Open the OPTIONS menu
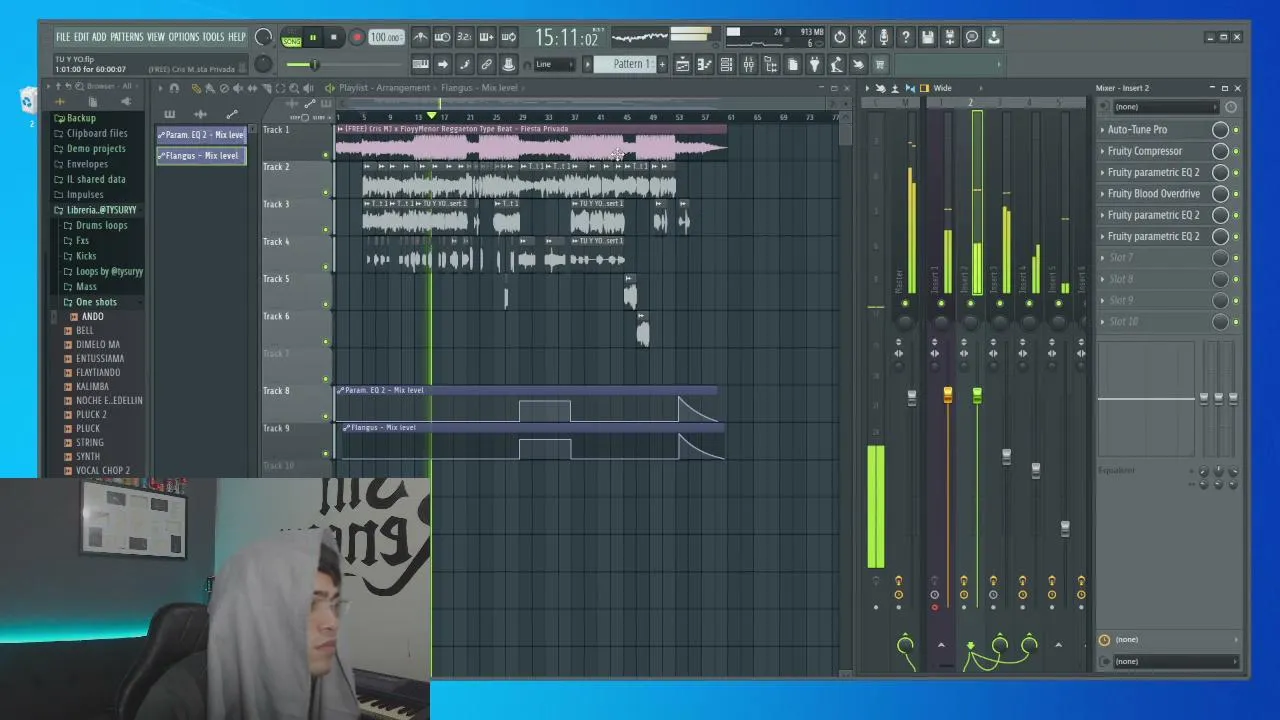The image size is (1280, 720). click(x=184, y=37)
